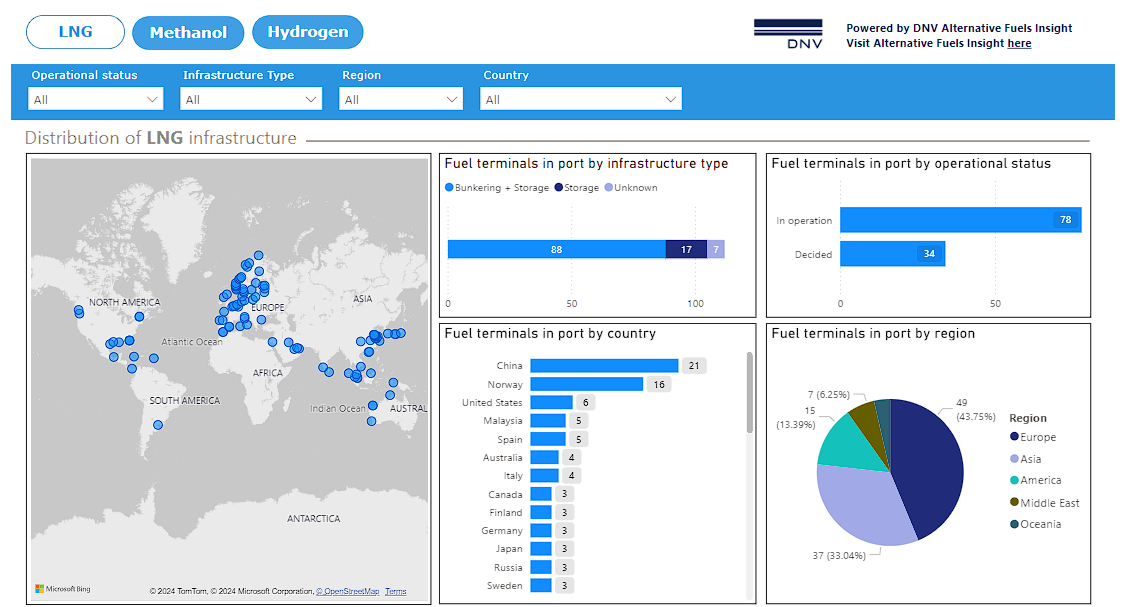This screenshot has width=1123, height=607.
Task: Select the China bar in country chart
Action: [x=604, y=366]
